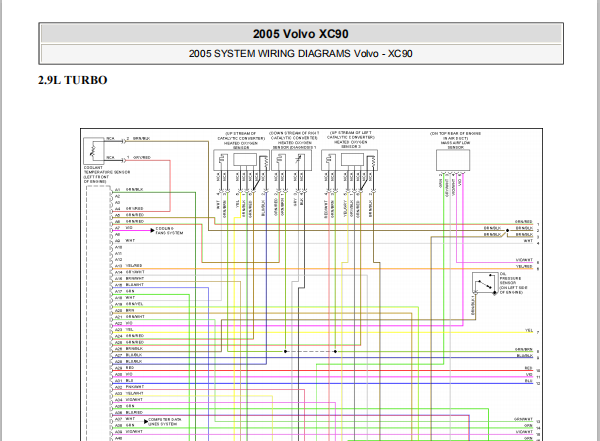Click pin 'A36 BLU/RED' connector label
Image resolution: width=600 pixels, height=441 pixels.
[x=129, y=413]
